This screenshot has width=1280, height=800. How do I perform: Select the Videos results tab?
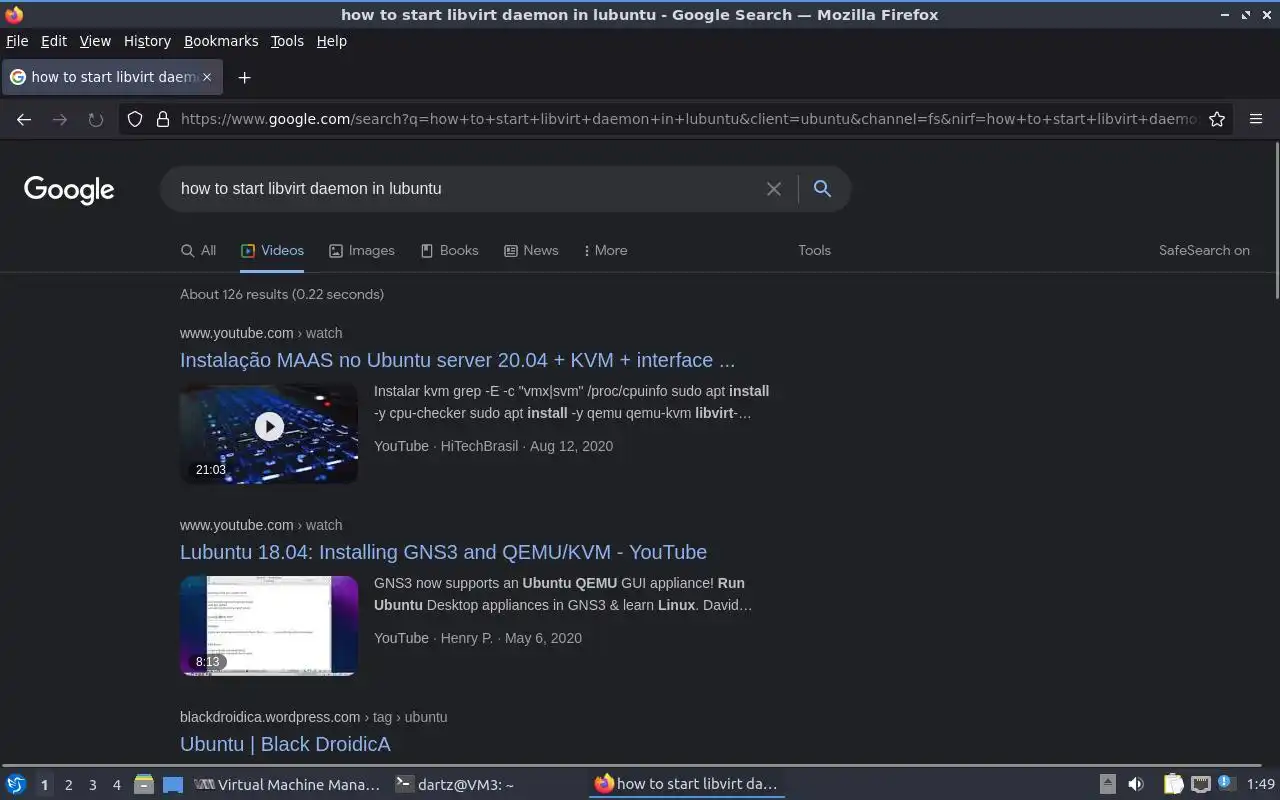(272, 250)
